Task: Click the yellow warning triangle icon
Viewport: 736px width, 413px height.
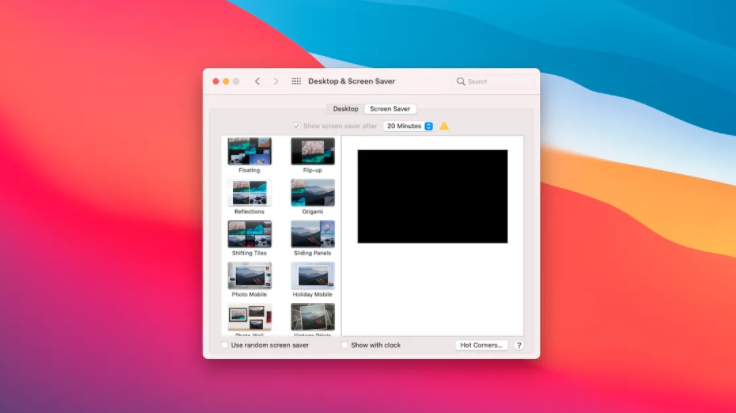Action: coord(444,126)
